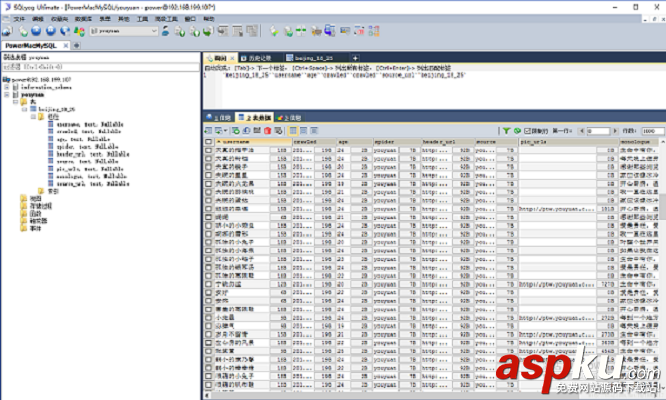The height and width of the screenshot is (400, 666).
Task: Click the previous page arrow
Action: click(x=582, y=131)
